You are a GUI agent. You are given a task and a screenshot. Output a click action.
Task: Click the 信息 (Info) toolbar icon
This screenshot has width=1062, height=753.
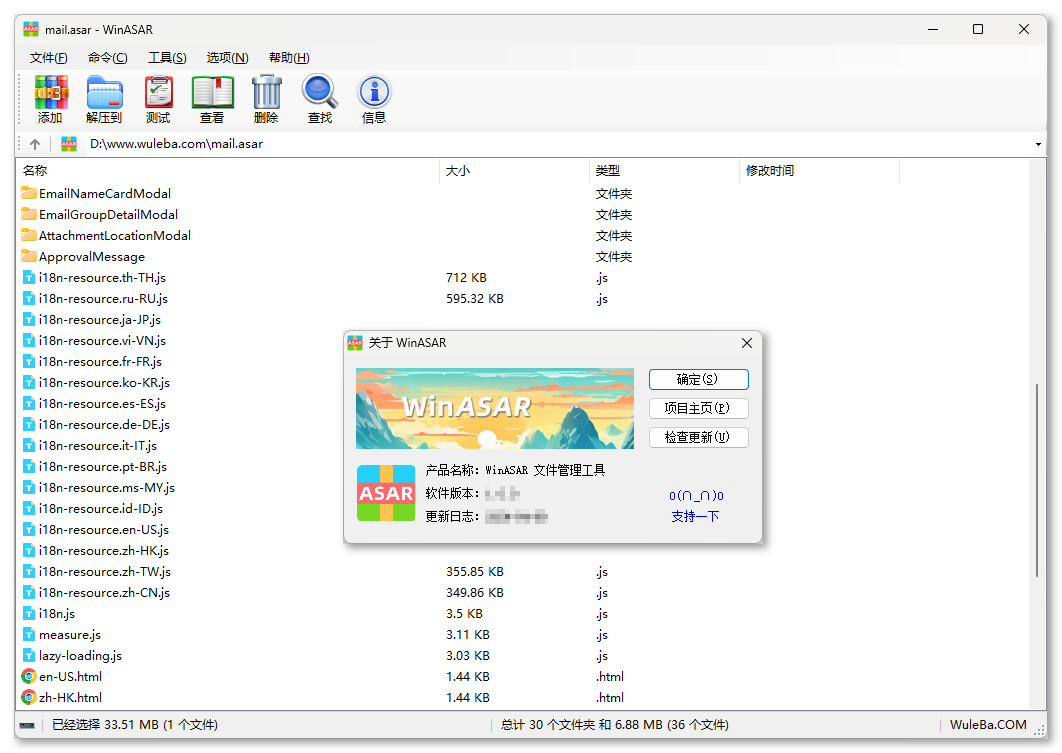(373, 98)
